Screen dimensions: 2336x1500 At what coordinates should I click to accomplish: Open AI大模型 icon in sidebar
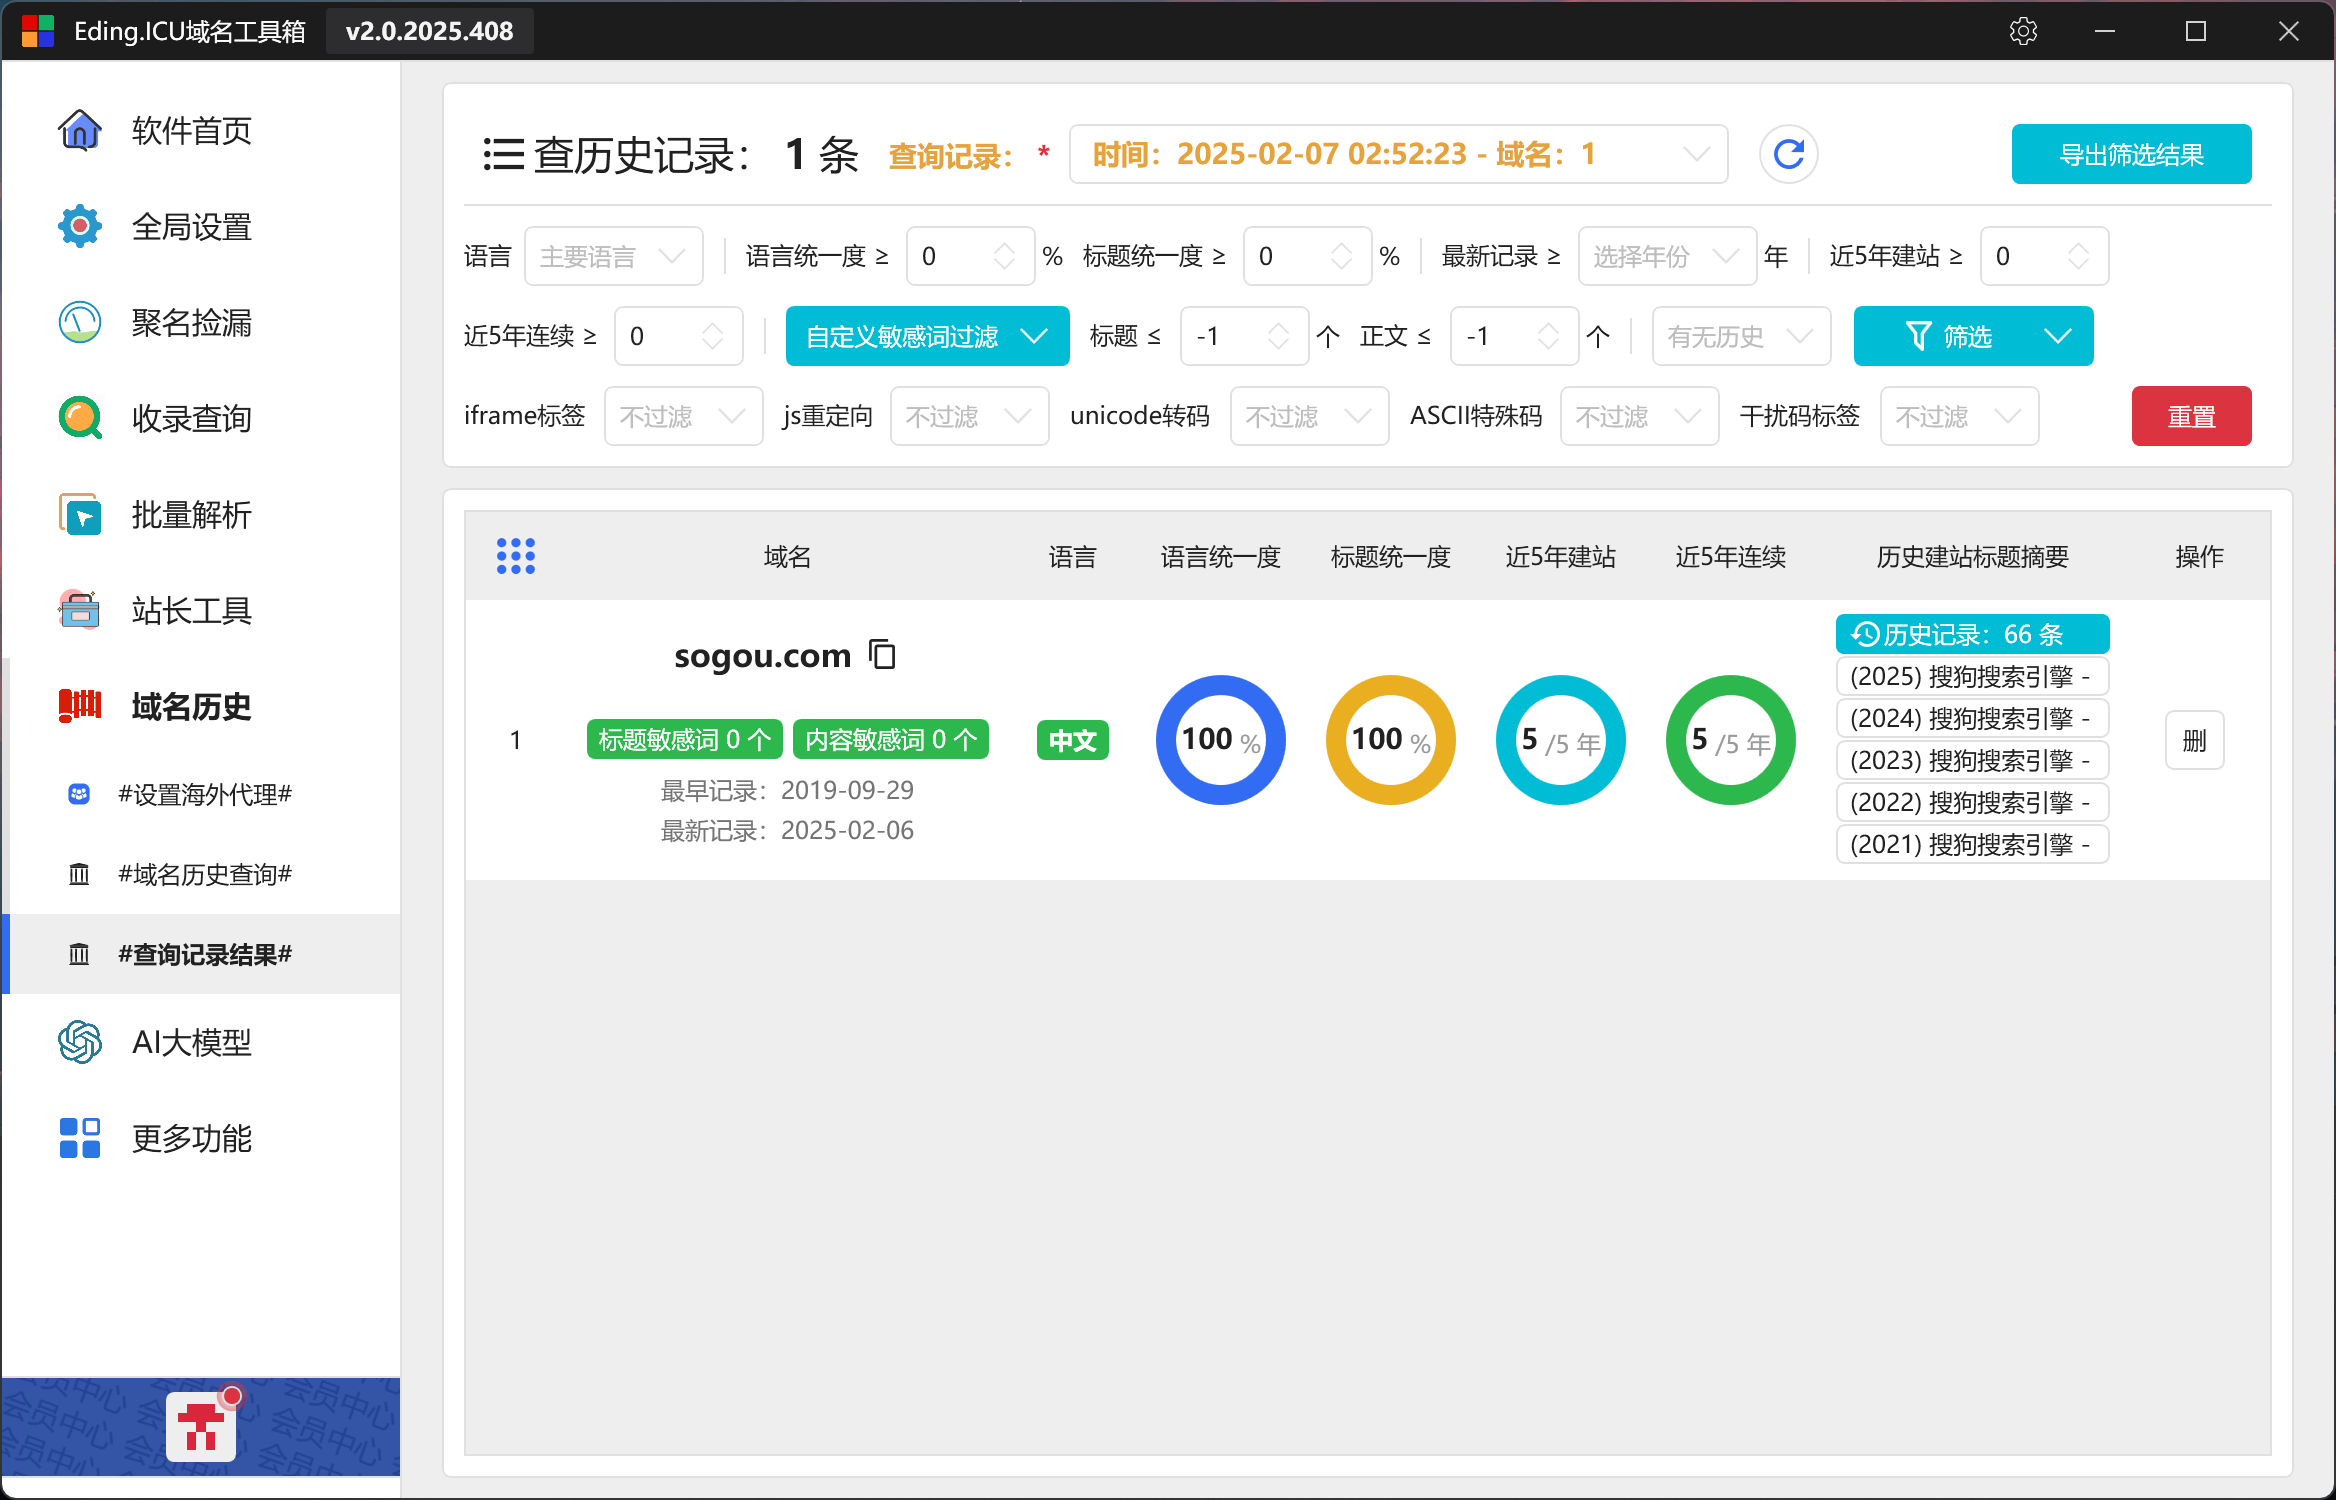(x=80, y=1042)
